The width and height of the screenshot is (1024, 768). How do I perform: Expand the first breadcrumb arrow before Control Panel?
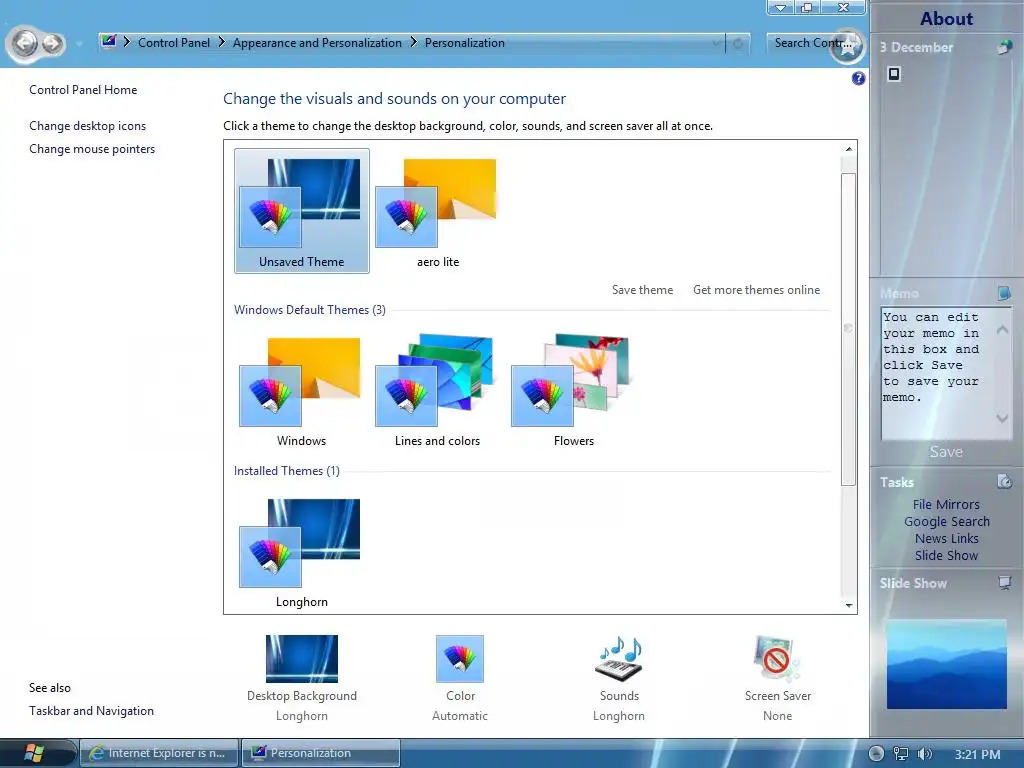(x=127, y=42)
